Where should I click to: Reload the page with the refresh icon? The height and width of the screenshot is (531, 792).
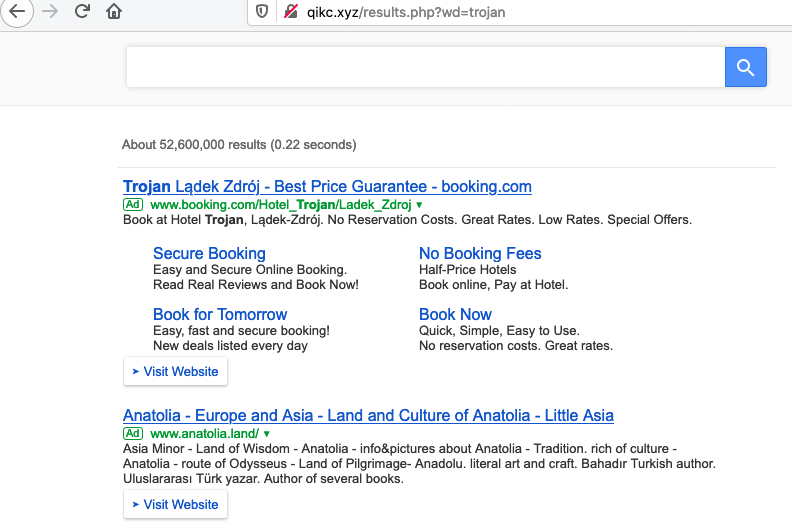[83, 12]
